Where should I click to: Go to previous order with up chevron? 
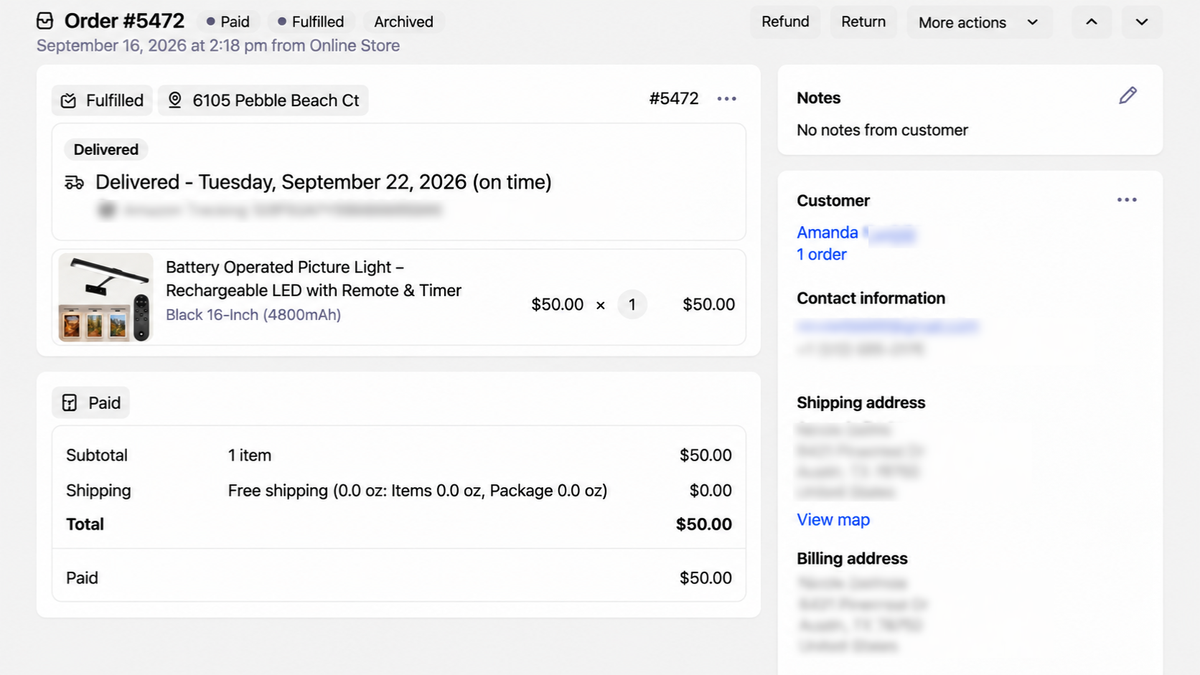pos(1091,22)
